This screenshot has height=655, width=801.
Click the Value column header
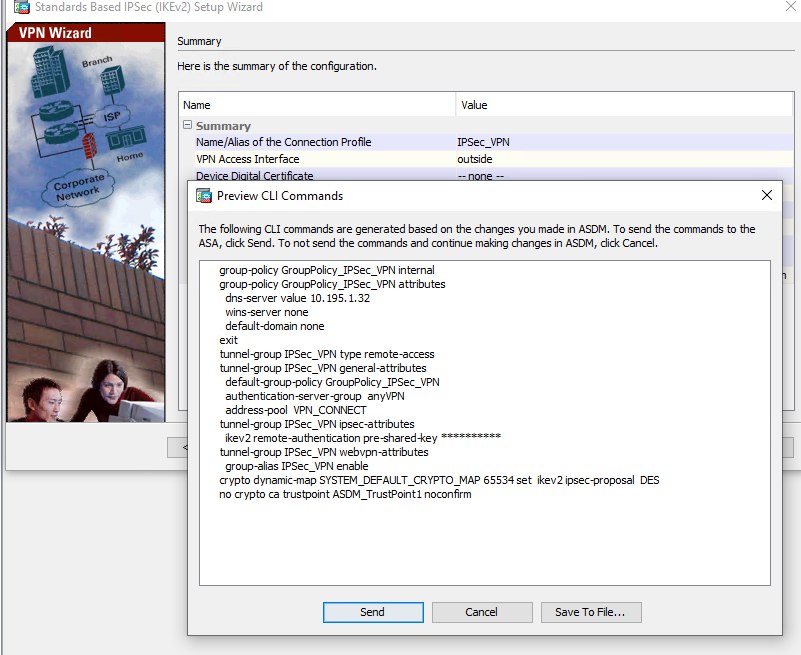[x=624, y=105]
